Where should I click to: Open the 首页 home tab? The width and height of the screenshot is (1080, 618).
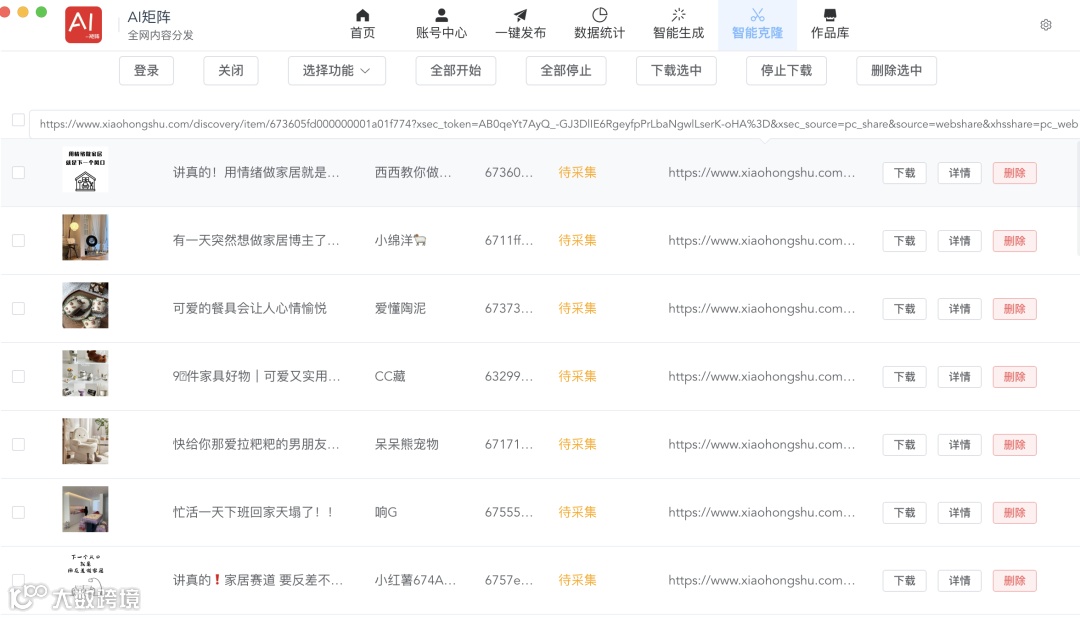click(x=362, y=24)
